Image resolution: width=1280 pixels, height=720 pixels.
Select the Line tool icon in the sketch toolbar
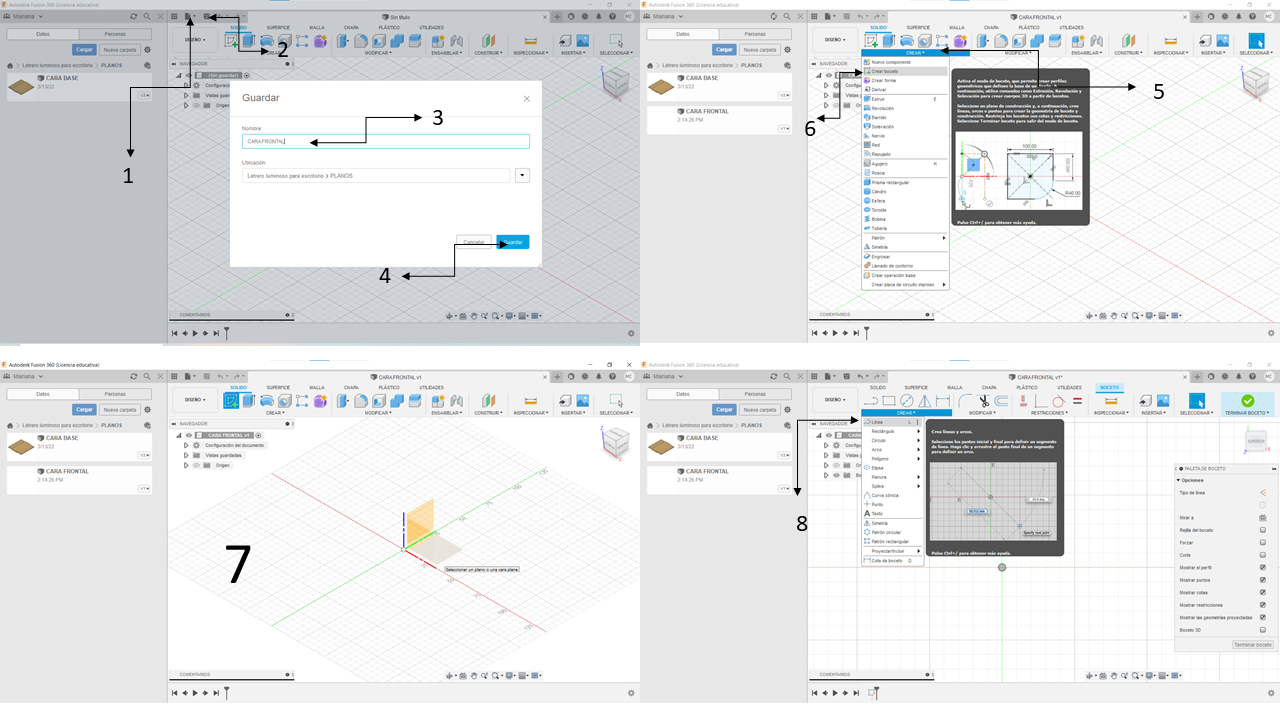[871, 401]
